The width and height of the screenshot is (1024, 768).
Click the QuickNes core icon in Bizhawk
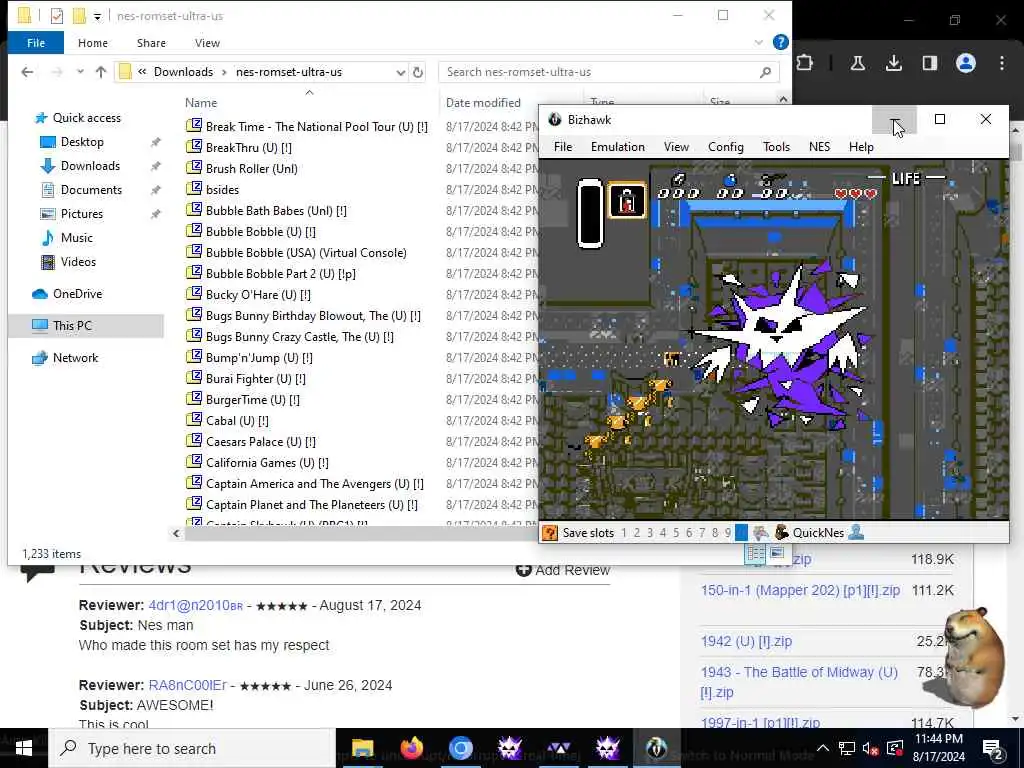[x=781, y=533]
